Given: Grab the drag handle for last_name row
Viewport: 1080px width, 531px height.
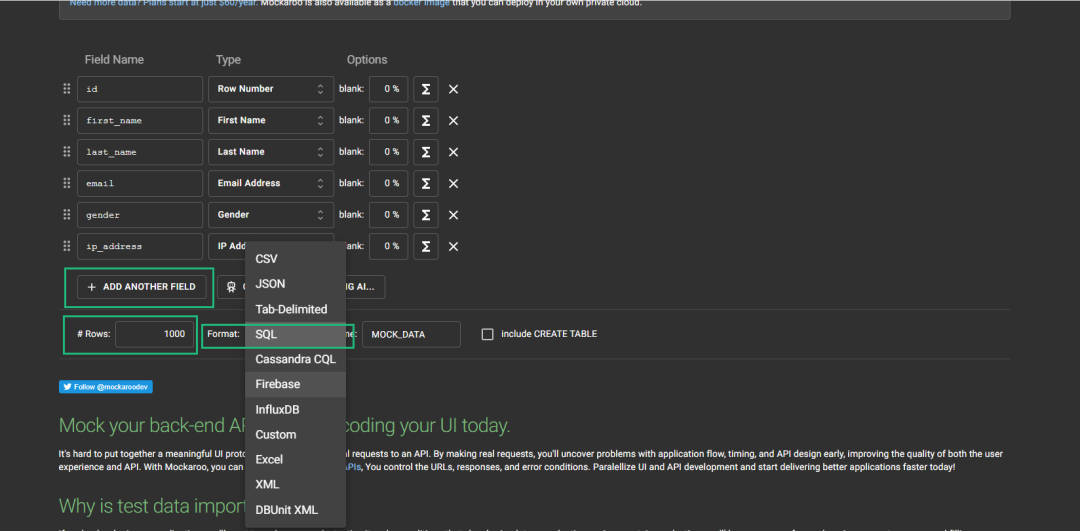Looking at the screenshot, I should [67, 152].
